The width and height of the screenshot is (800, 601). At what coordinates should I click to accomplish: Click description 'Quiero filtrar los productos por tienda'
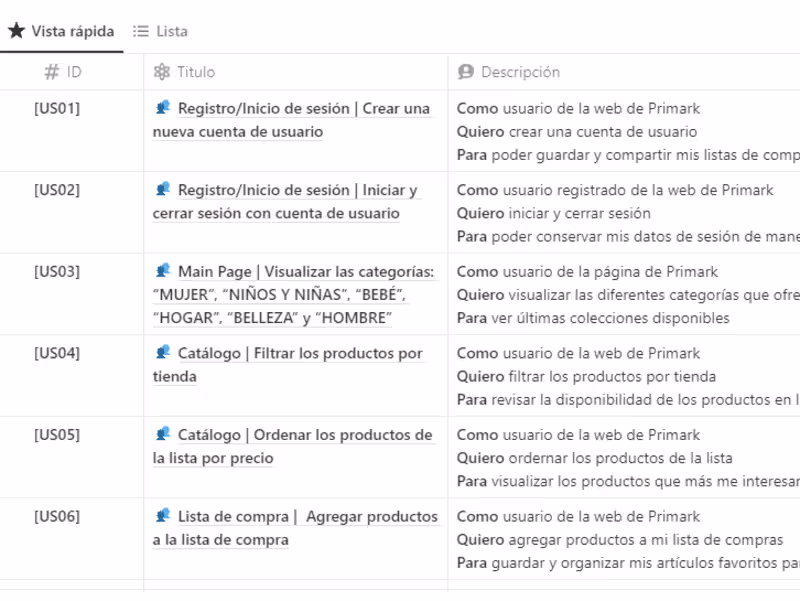pyautogui.click(x=586, y=377)
